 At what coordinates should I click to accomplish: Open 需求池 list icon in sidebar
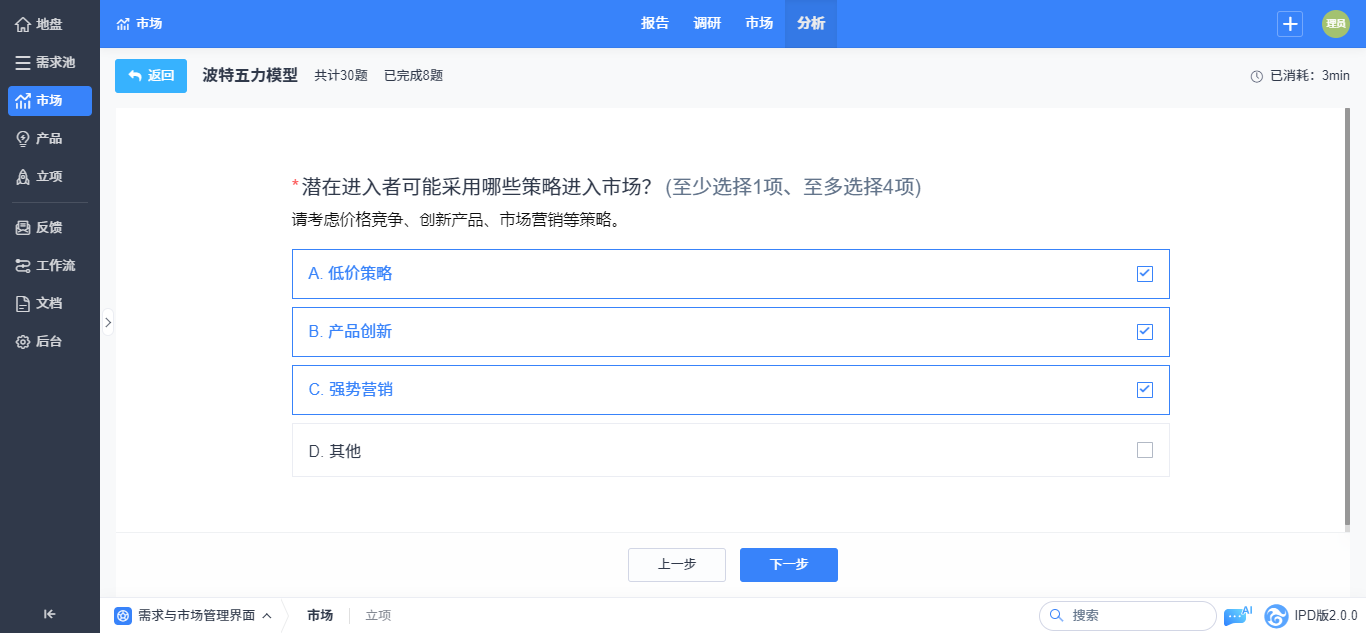(23, 62)
